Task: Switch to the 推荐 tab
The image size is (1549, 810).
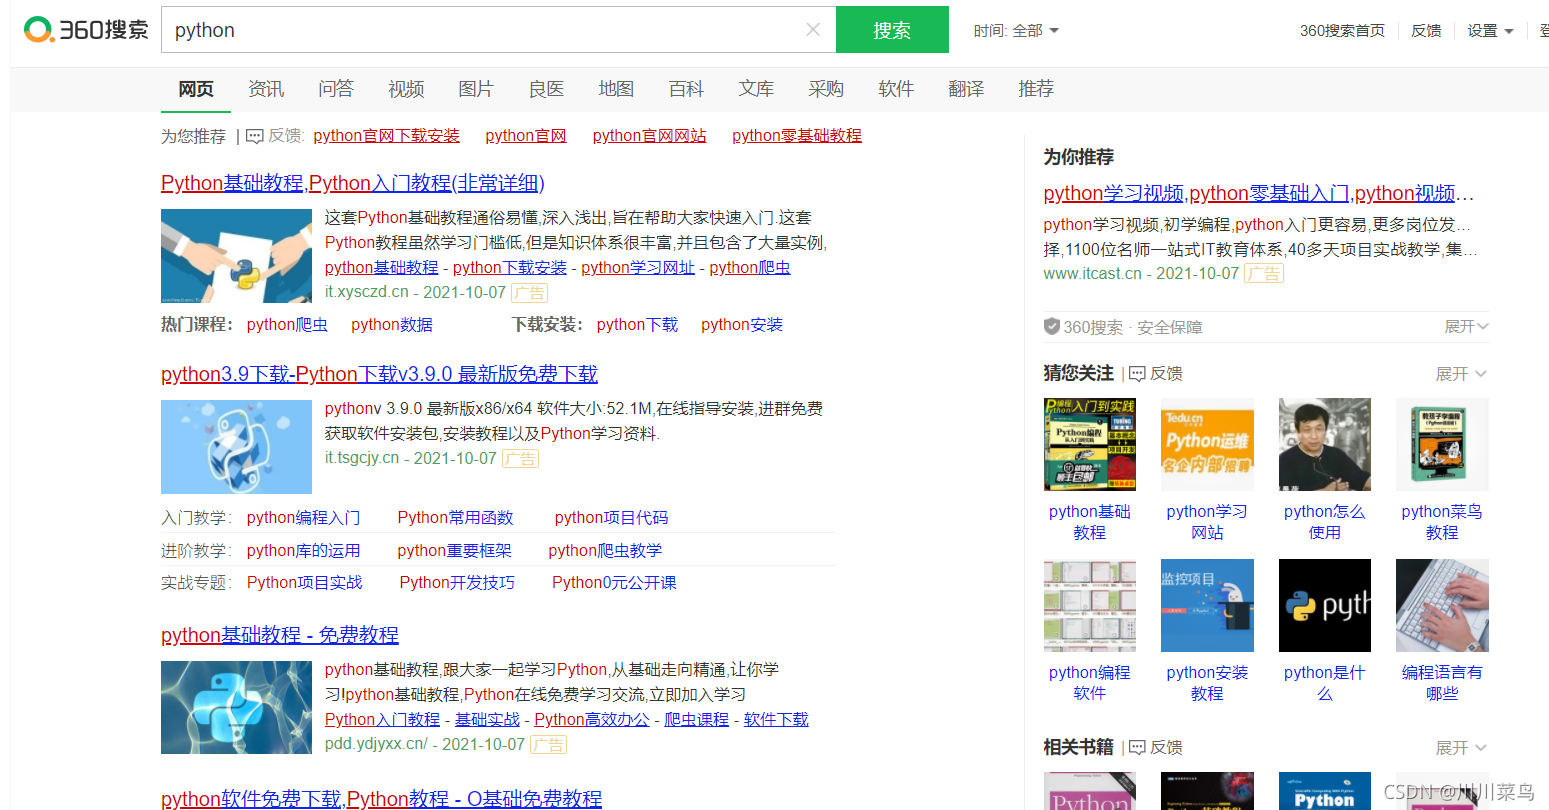Action: pyautogui.click(x=1036, y=89)
